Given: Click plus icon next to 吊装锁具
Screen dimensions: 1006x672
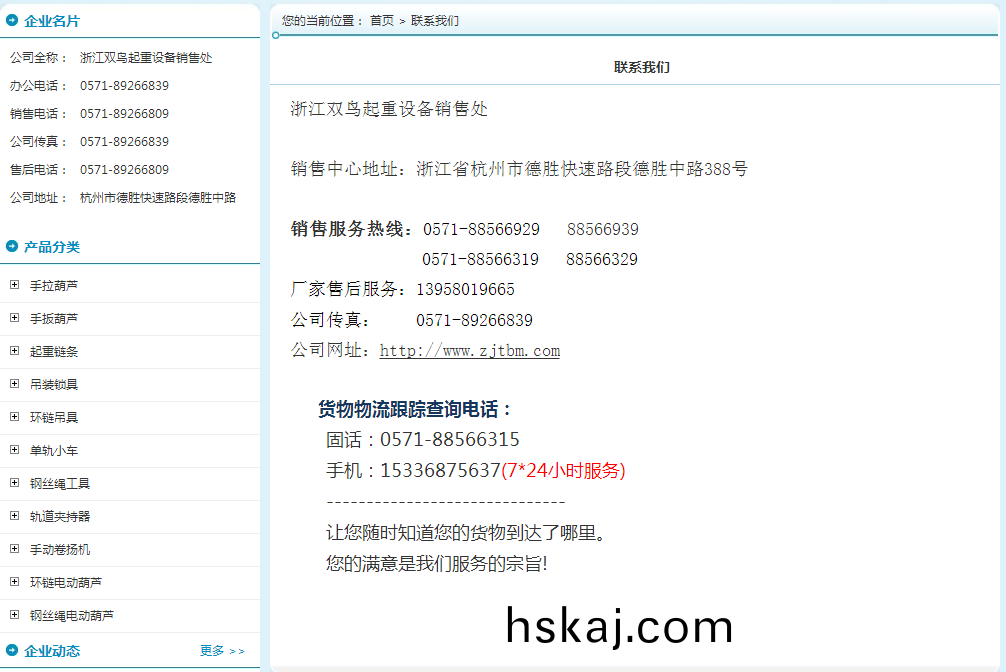Looking at the screenshot, I should point(14,384).
